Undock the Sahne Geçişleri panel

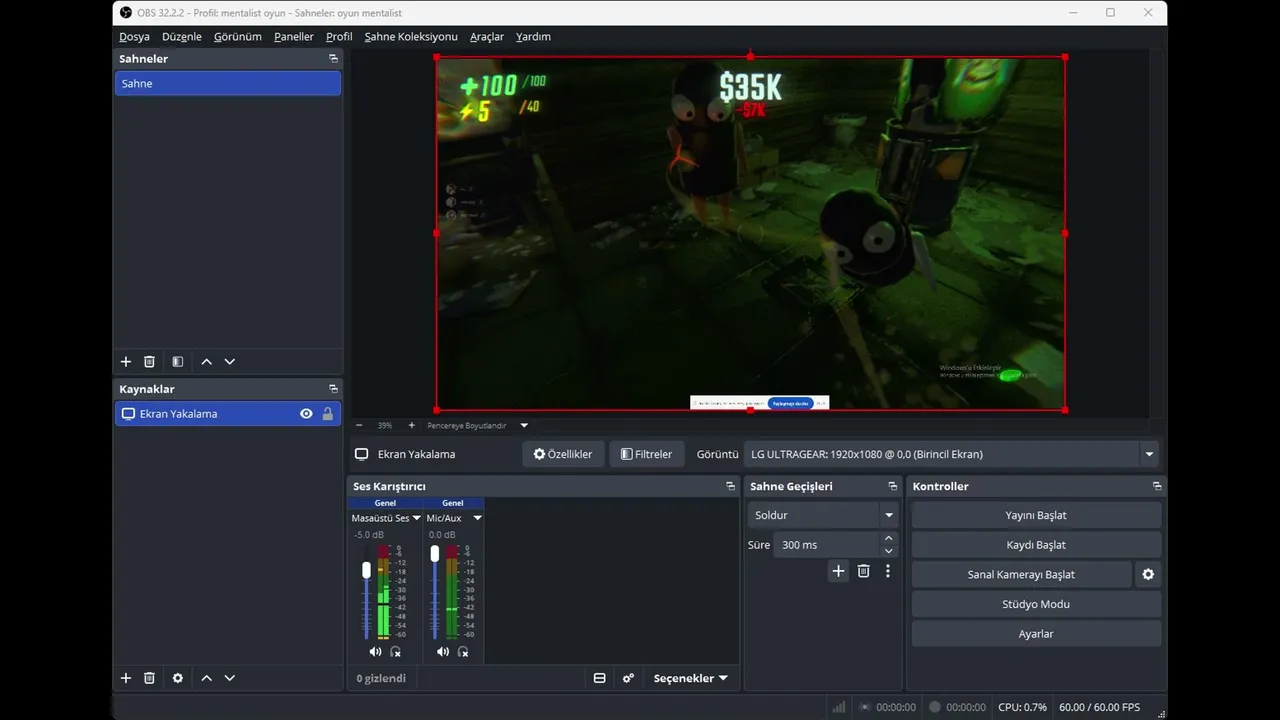coord(892,486)
